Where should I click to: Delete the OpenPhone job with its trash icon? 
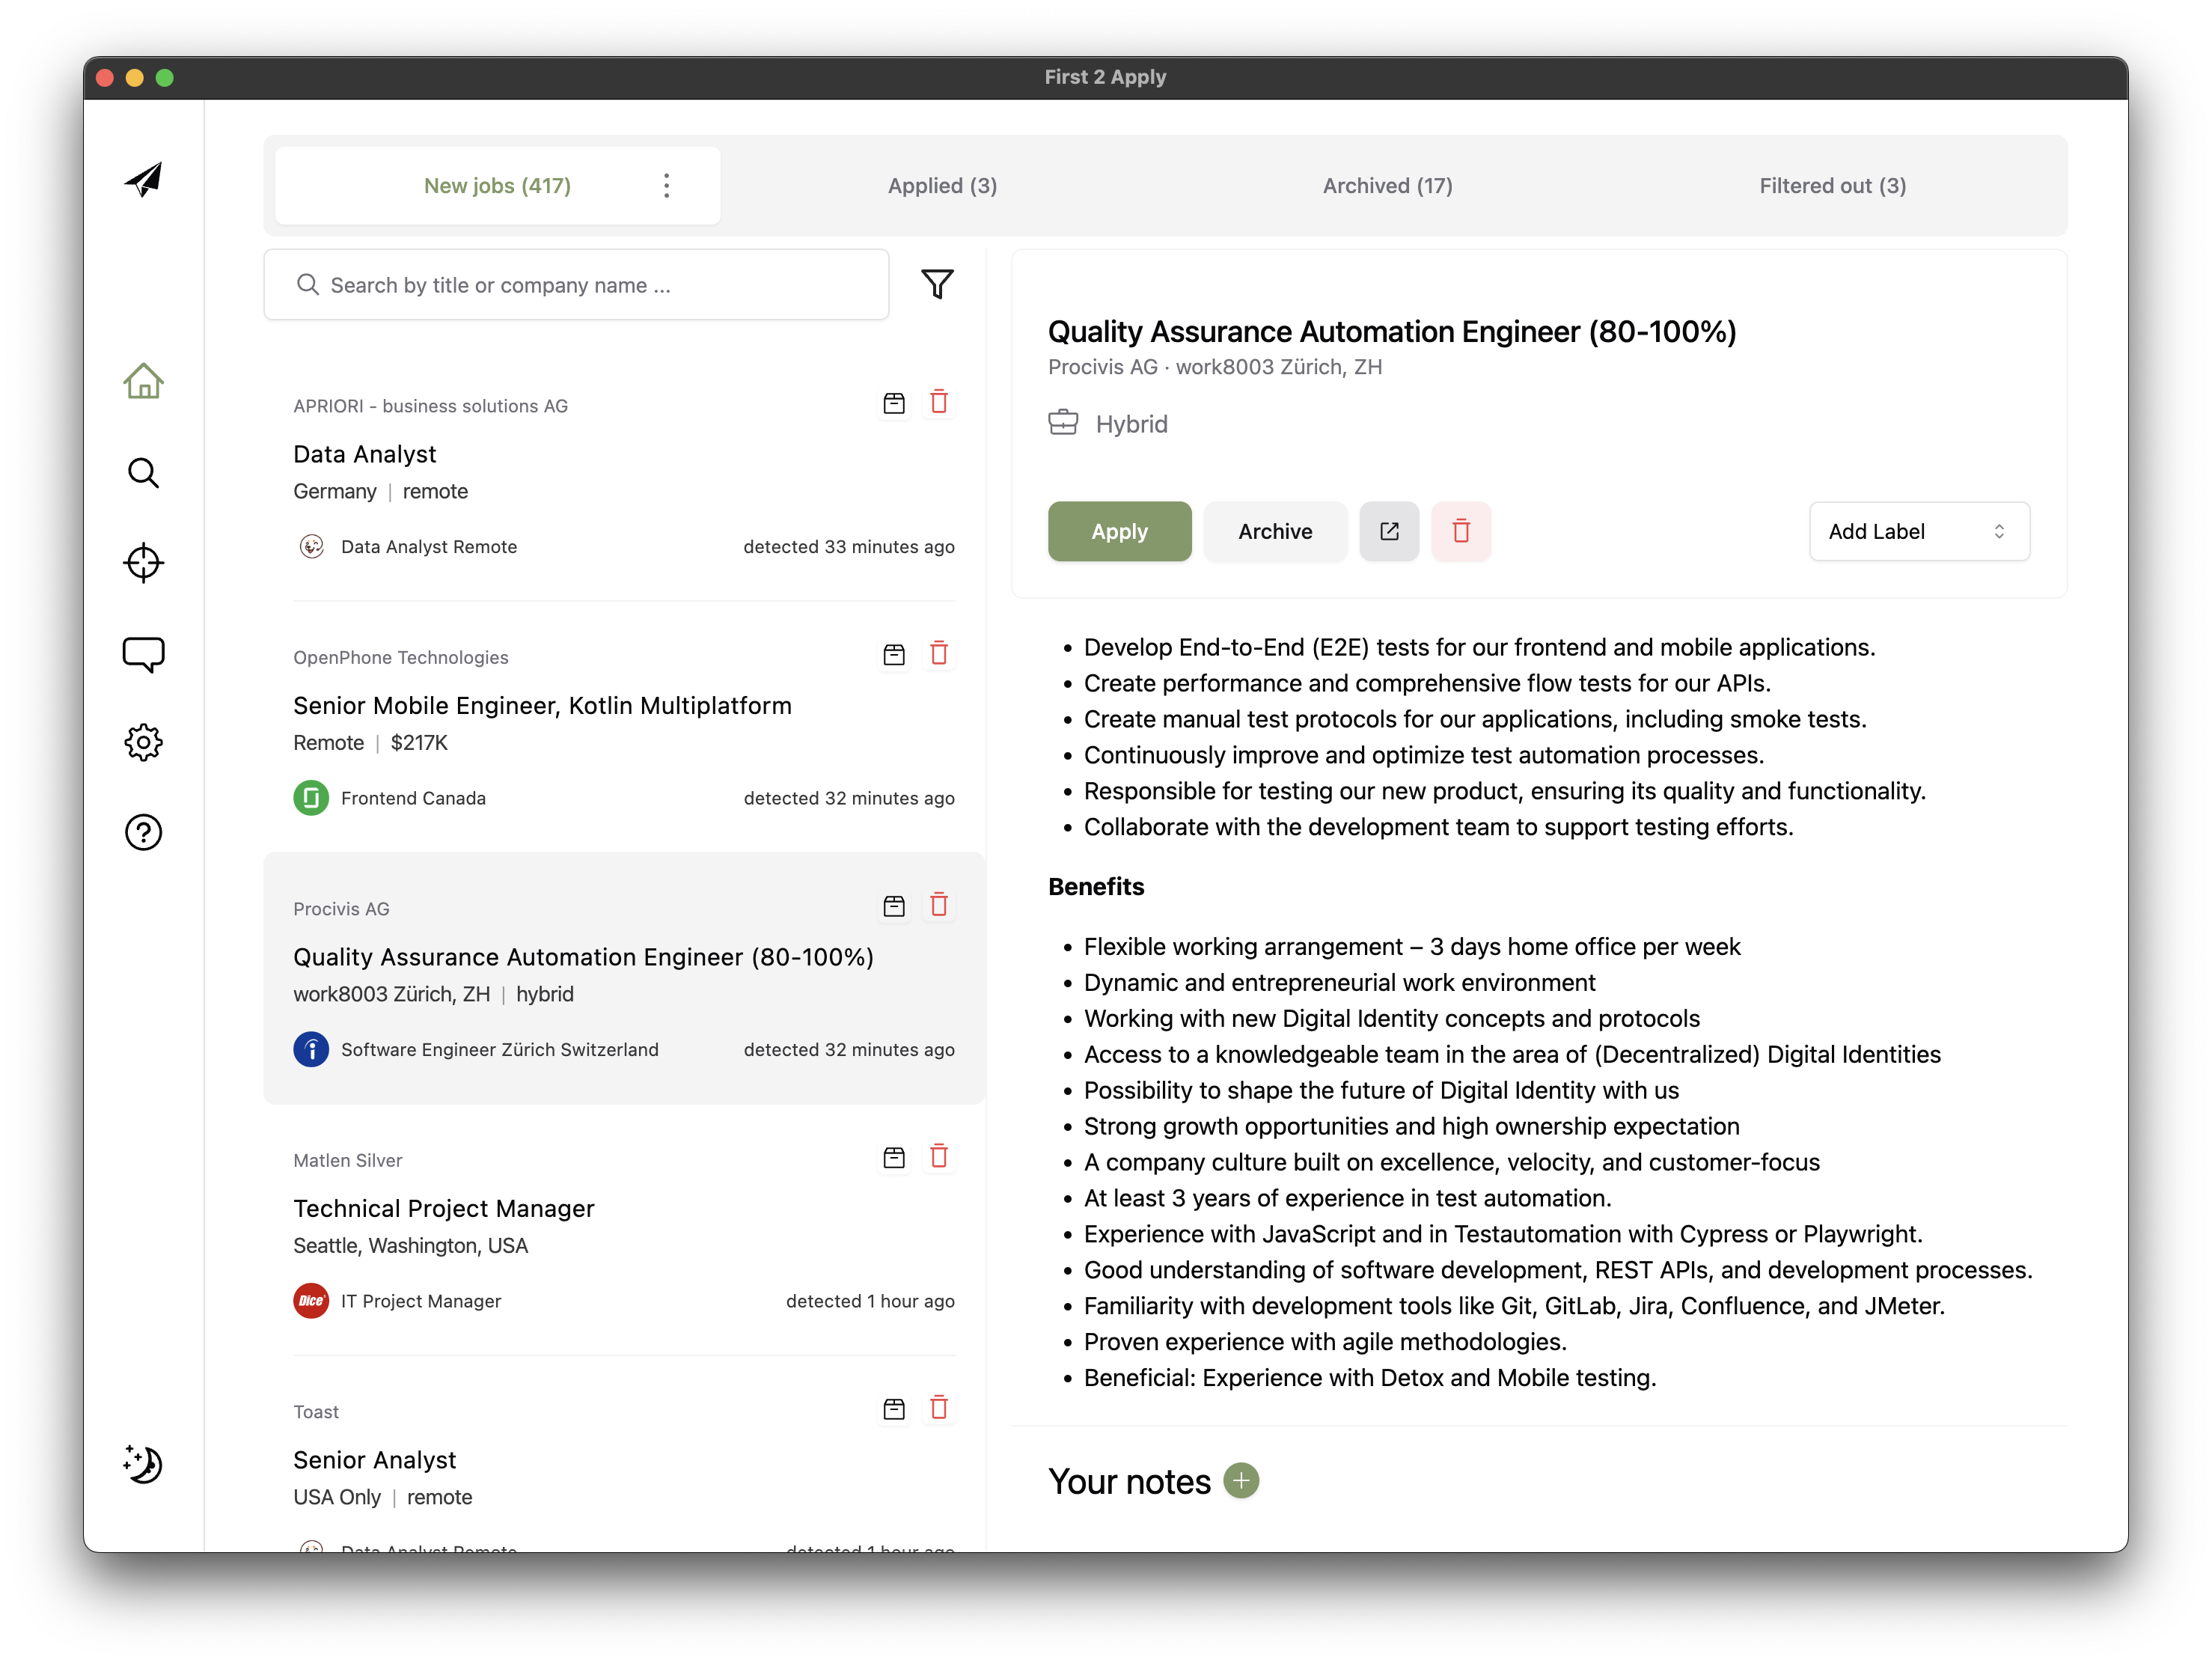[939, 653]
